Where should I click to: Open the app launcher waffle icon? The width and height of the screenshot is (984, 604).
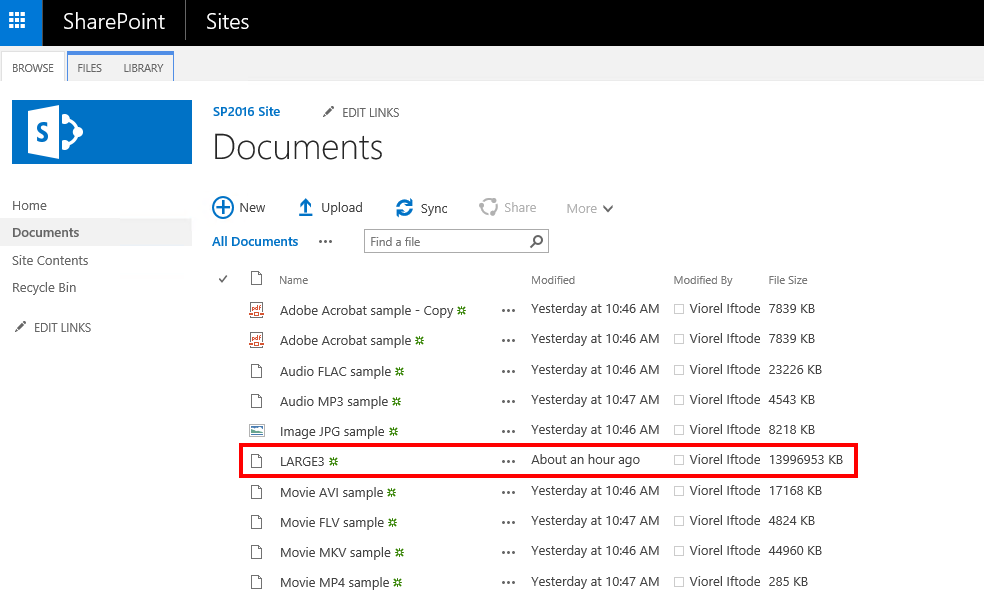tap(17, 21)
